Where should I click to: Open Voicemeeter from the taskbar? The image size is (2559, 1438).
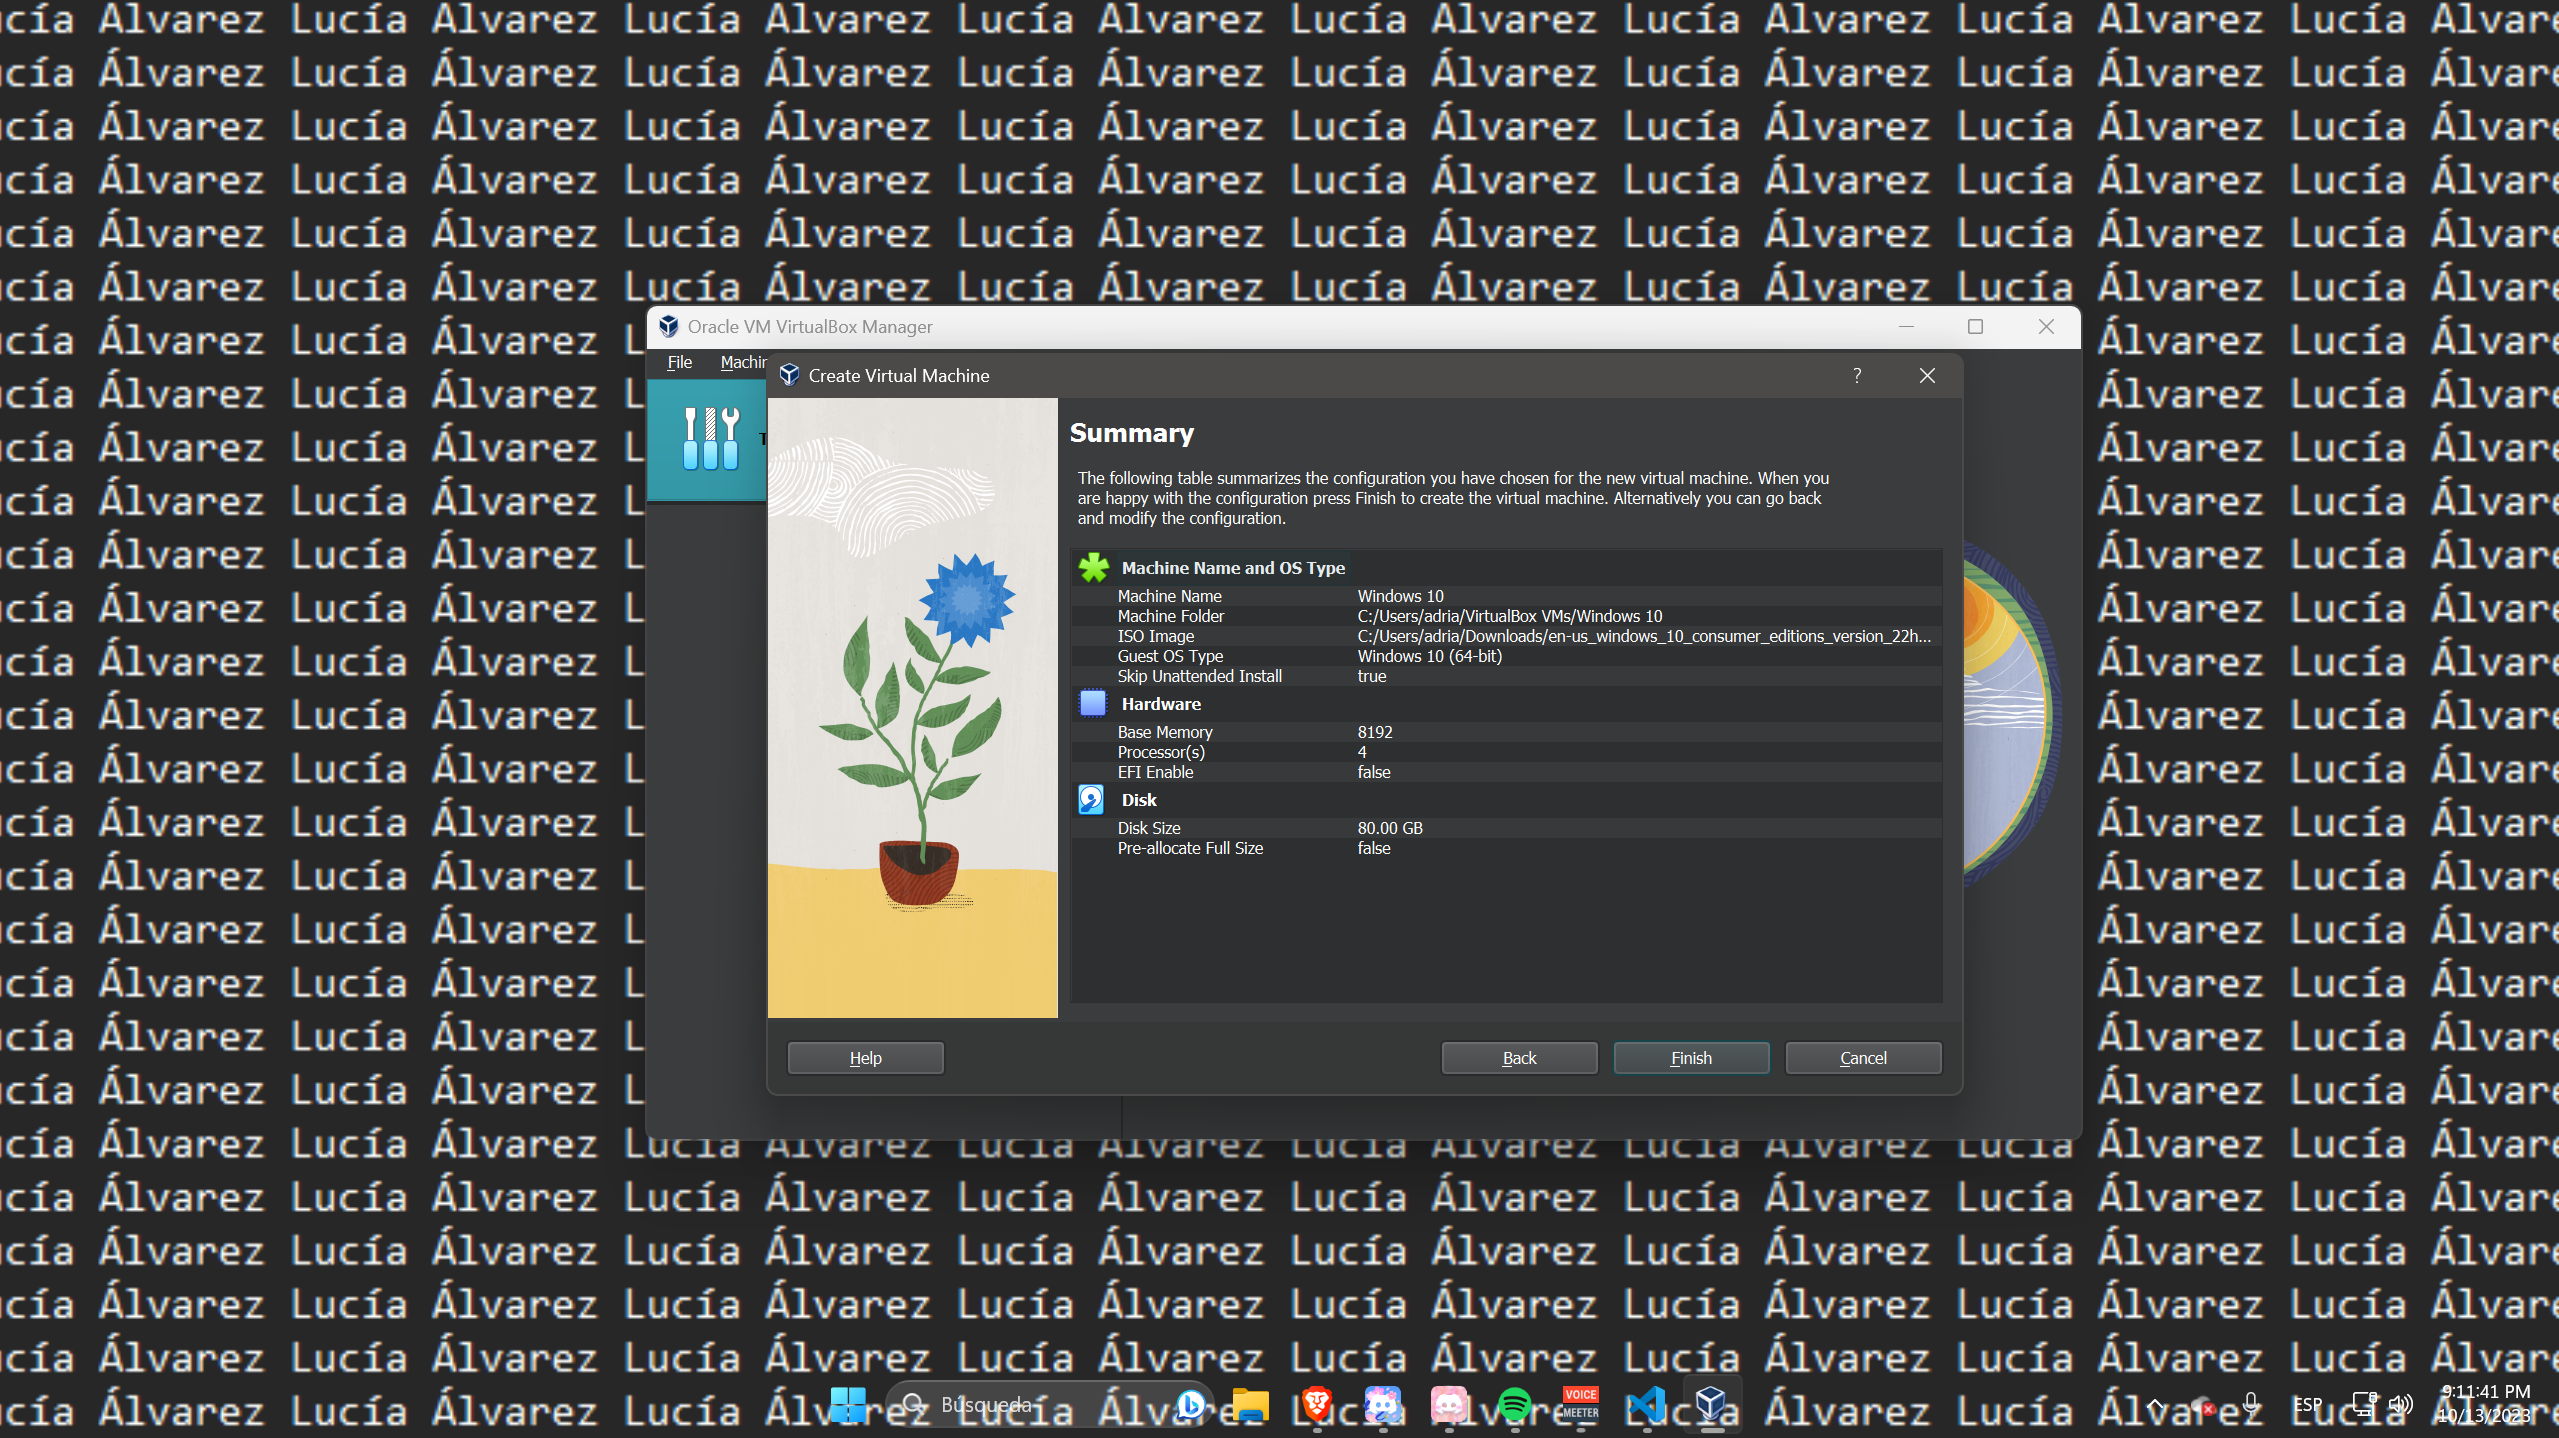(1580, 1405)
